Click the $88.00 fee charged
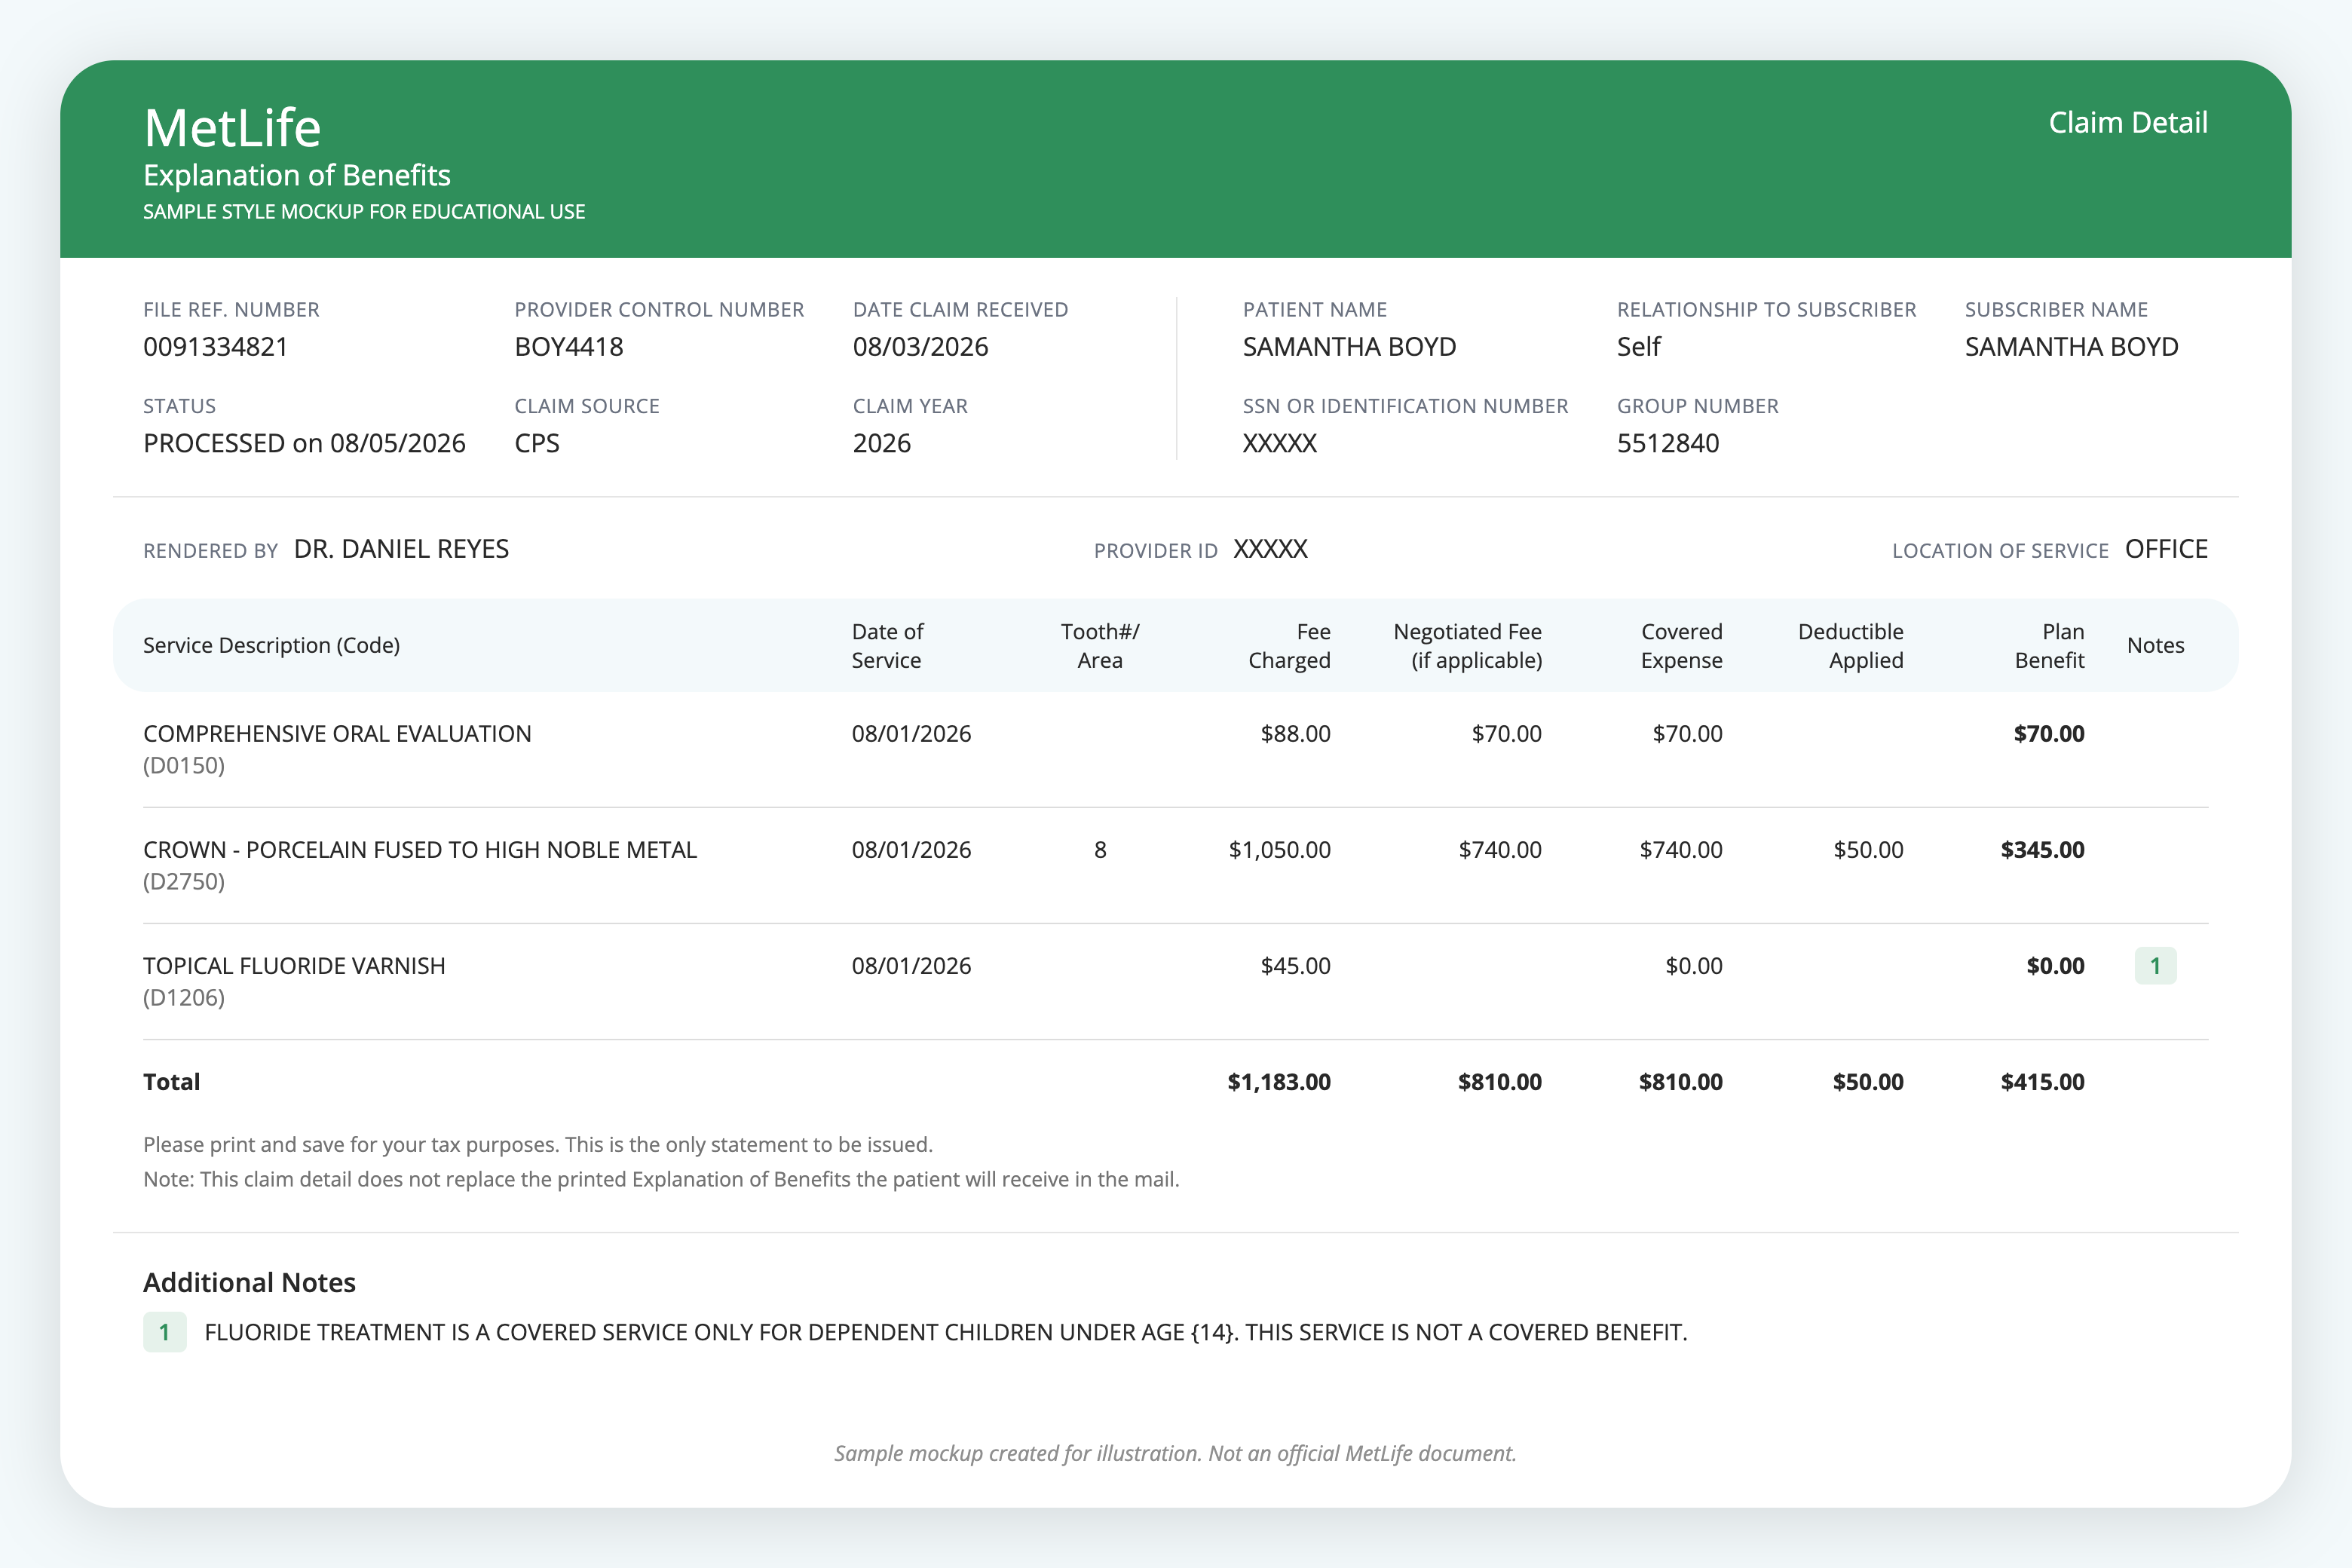Image resolution: width=2352 pixels, height=1568 pixels. (1295, 733)
